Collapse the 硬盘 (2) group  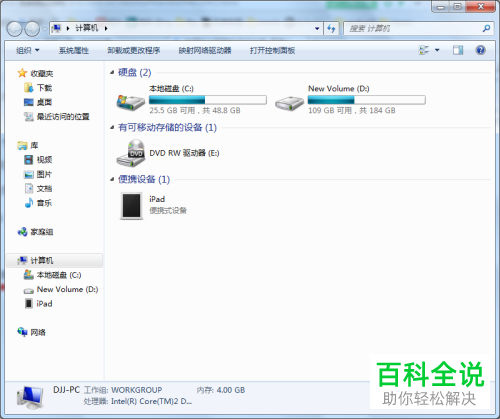click(112, 72)
